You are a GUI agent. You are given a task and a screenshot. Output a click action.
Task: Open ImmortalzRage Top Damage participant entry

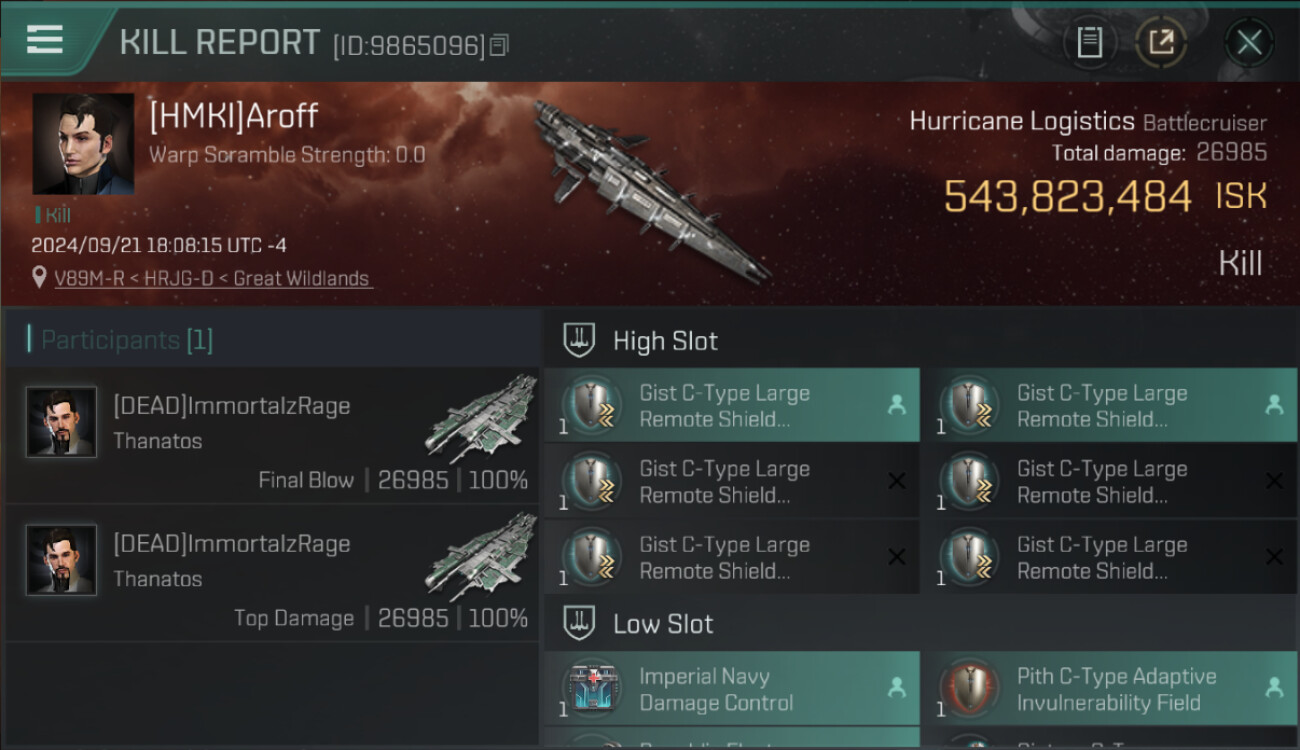tap(273, 574)
